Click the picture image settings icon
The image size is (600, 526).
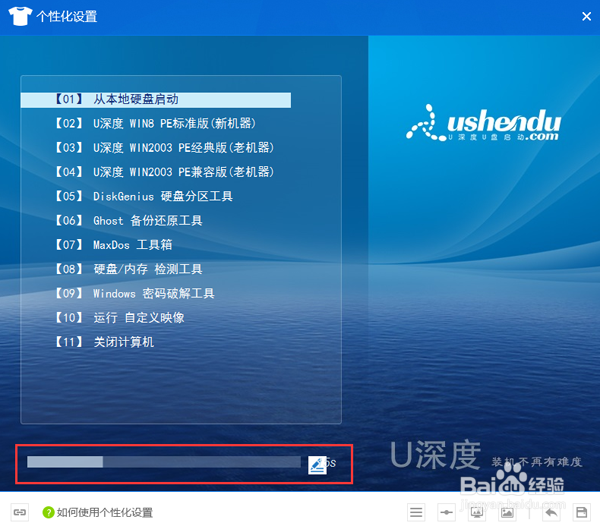(x=507, y=512)
